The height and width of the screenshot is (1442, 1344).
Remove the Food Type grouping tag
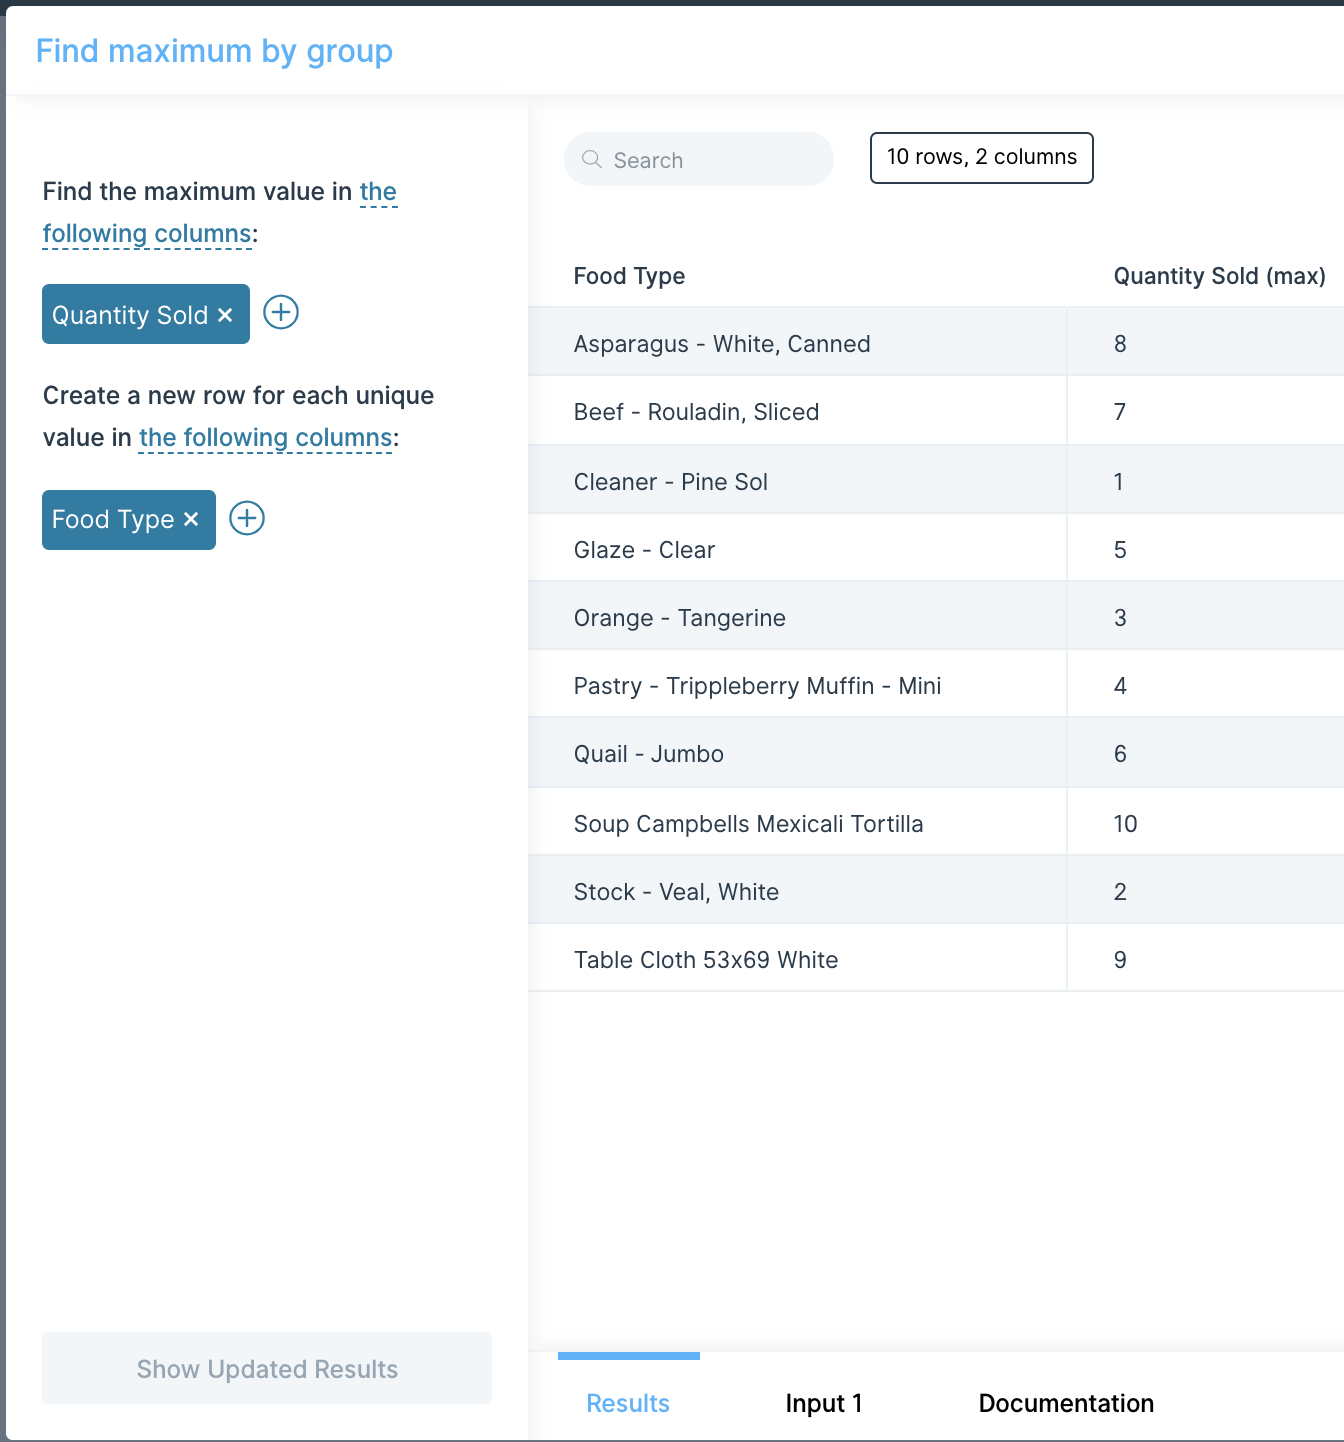pos(191,519)
